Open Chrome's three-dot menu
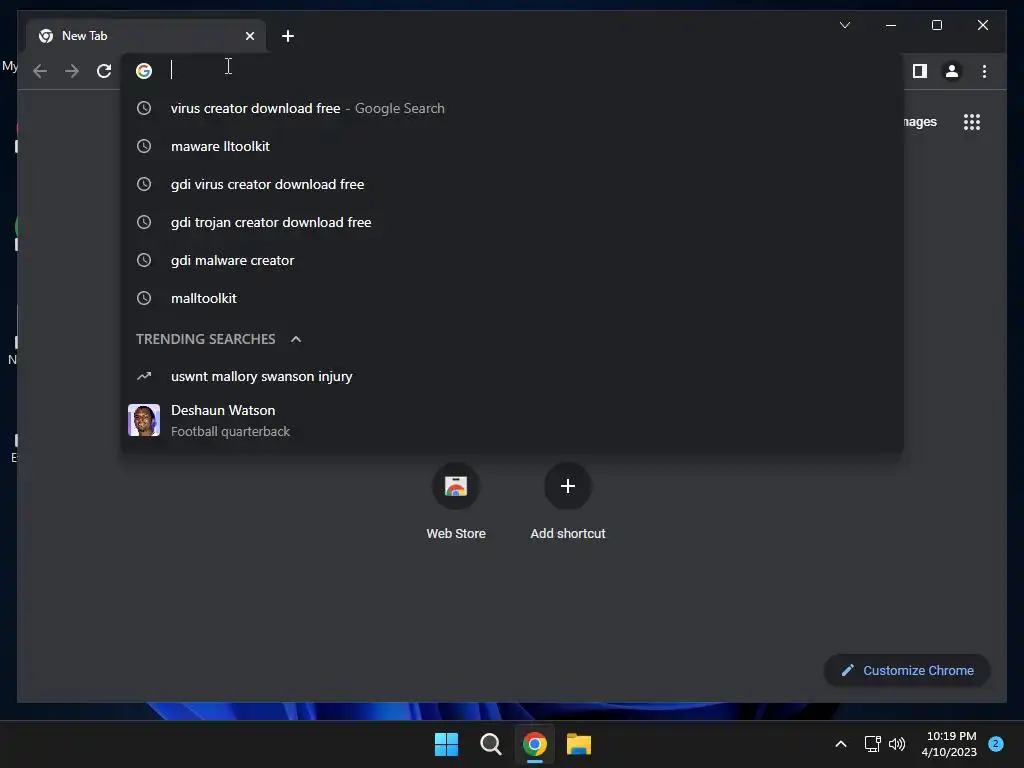1024x768 pixels. pyautogui.click(x=984, y=71)
